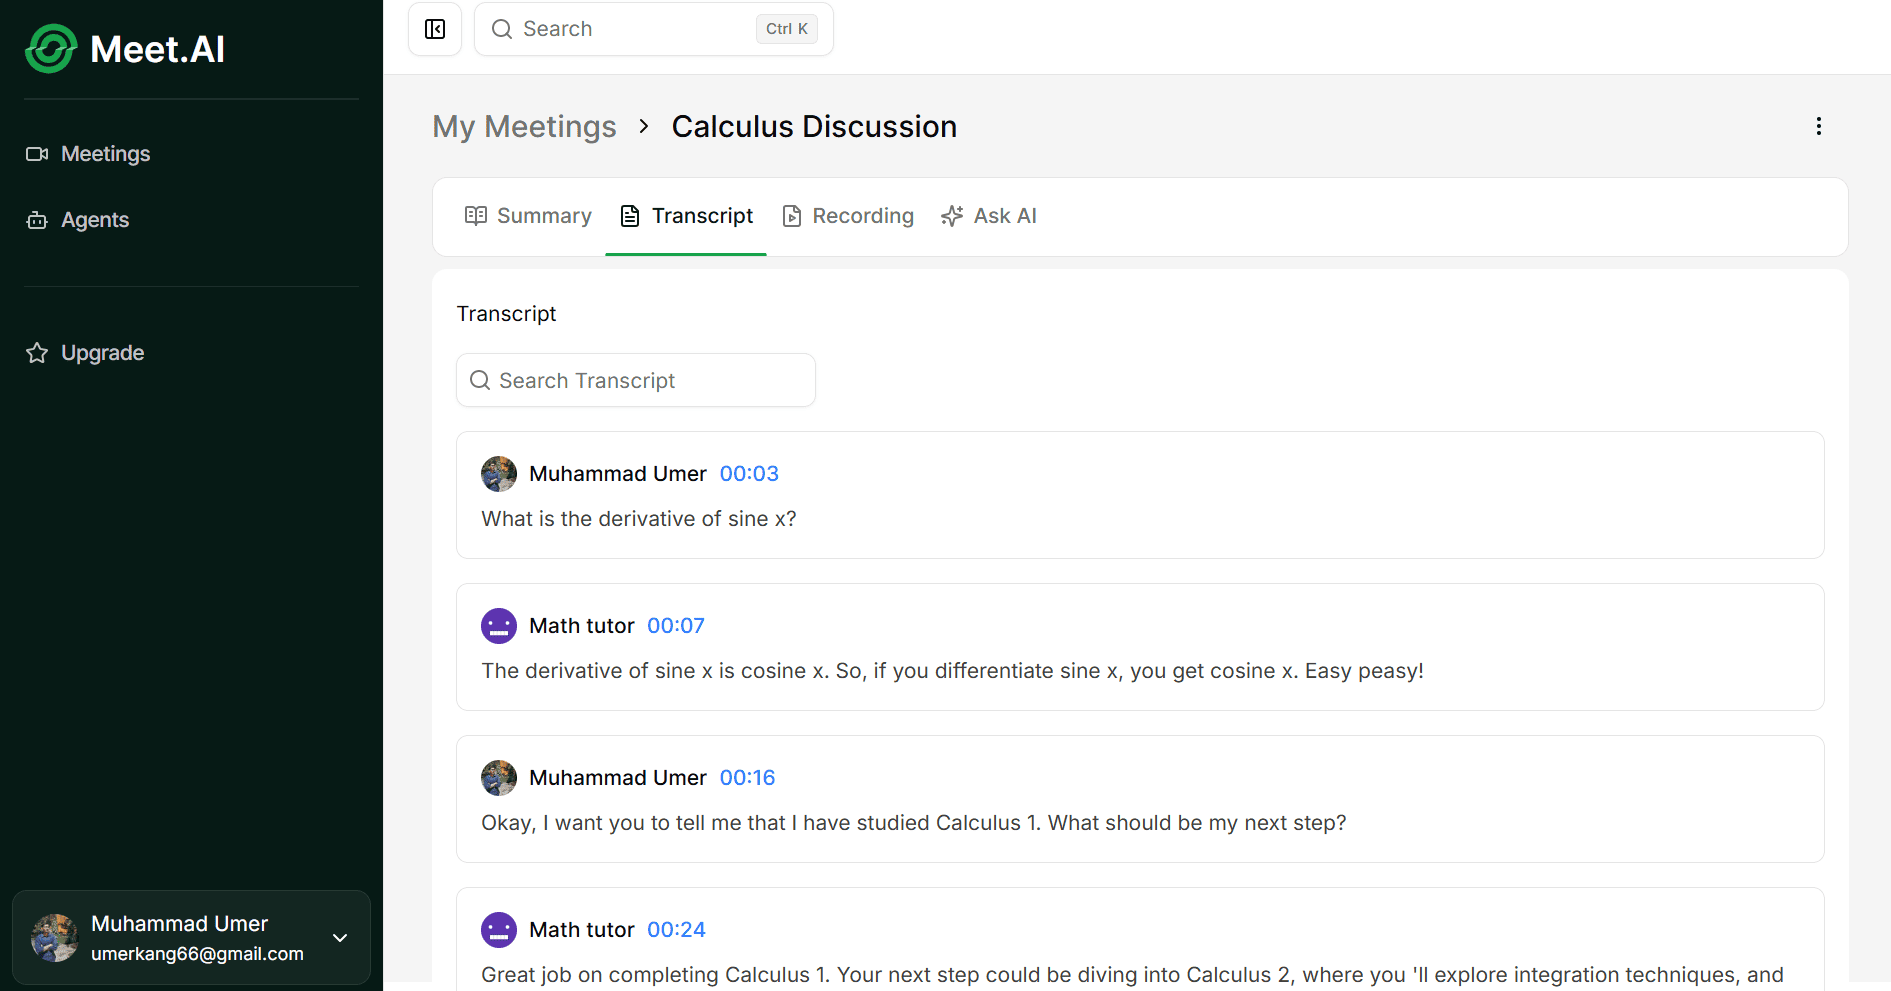Click the Search Transcript field
The image size is (1891, 991).
[636, 381]
